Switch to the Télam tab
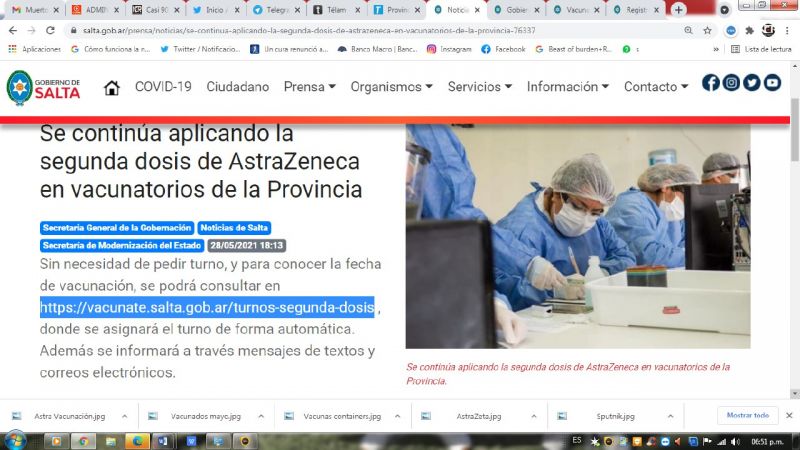 coord(334,10)
